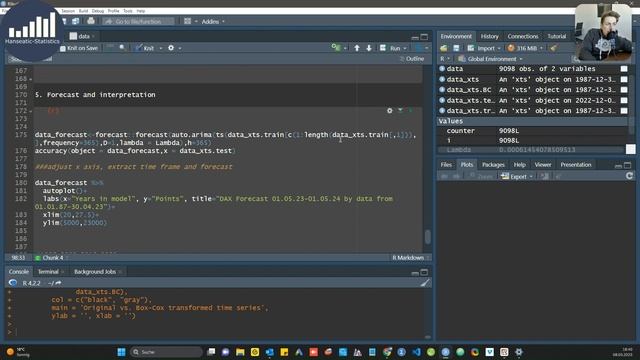Open Visual Studio Code from the taskbar

416,352
